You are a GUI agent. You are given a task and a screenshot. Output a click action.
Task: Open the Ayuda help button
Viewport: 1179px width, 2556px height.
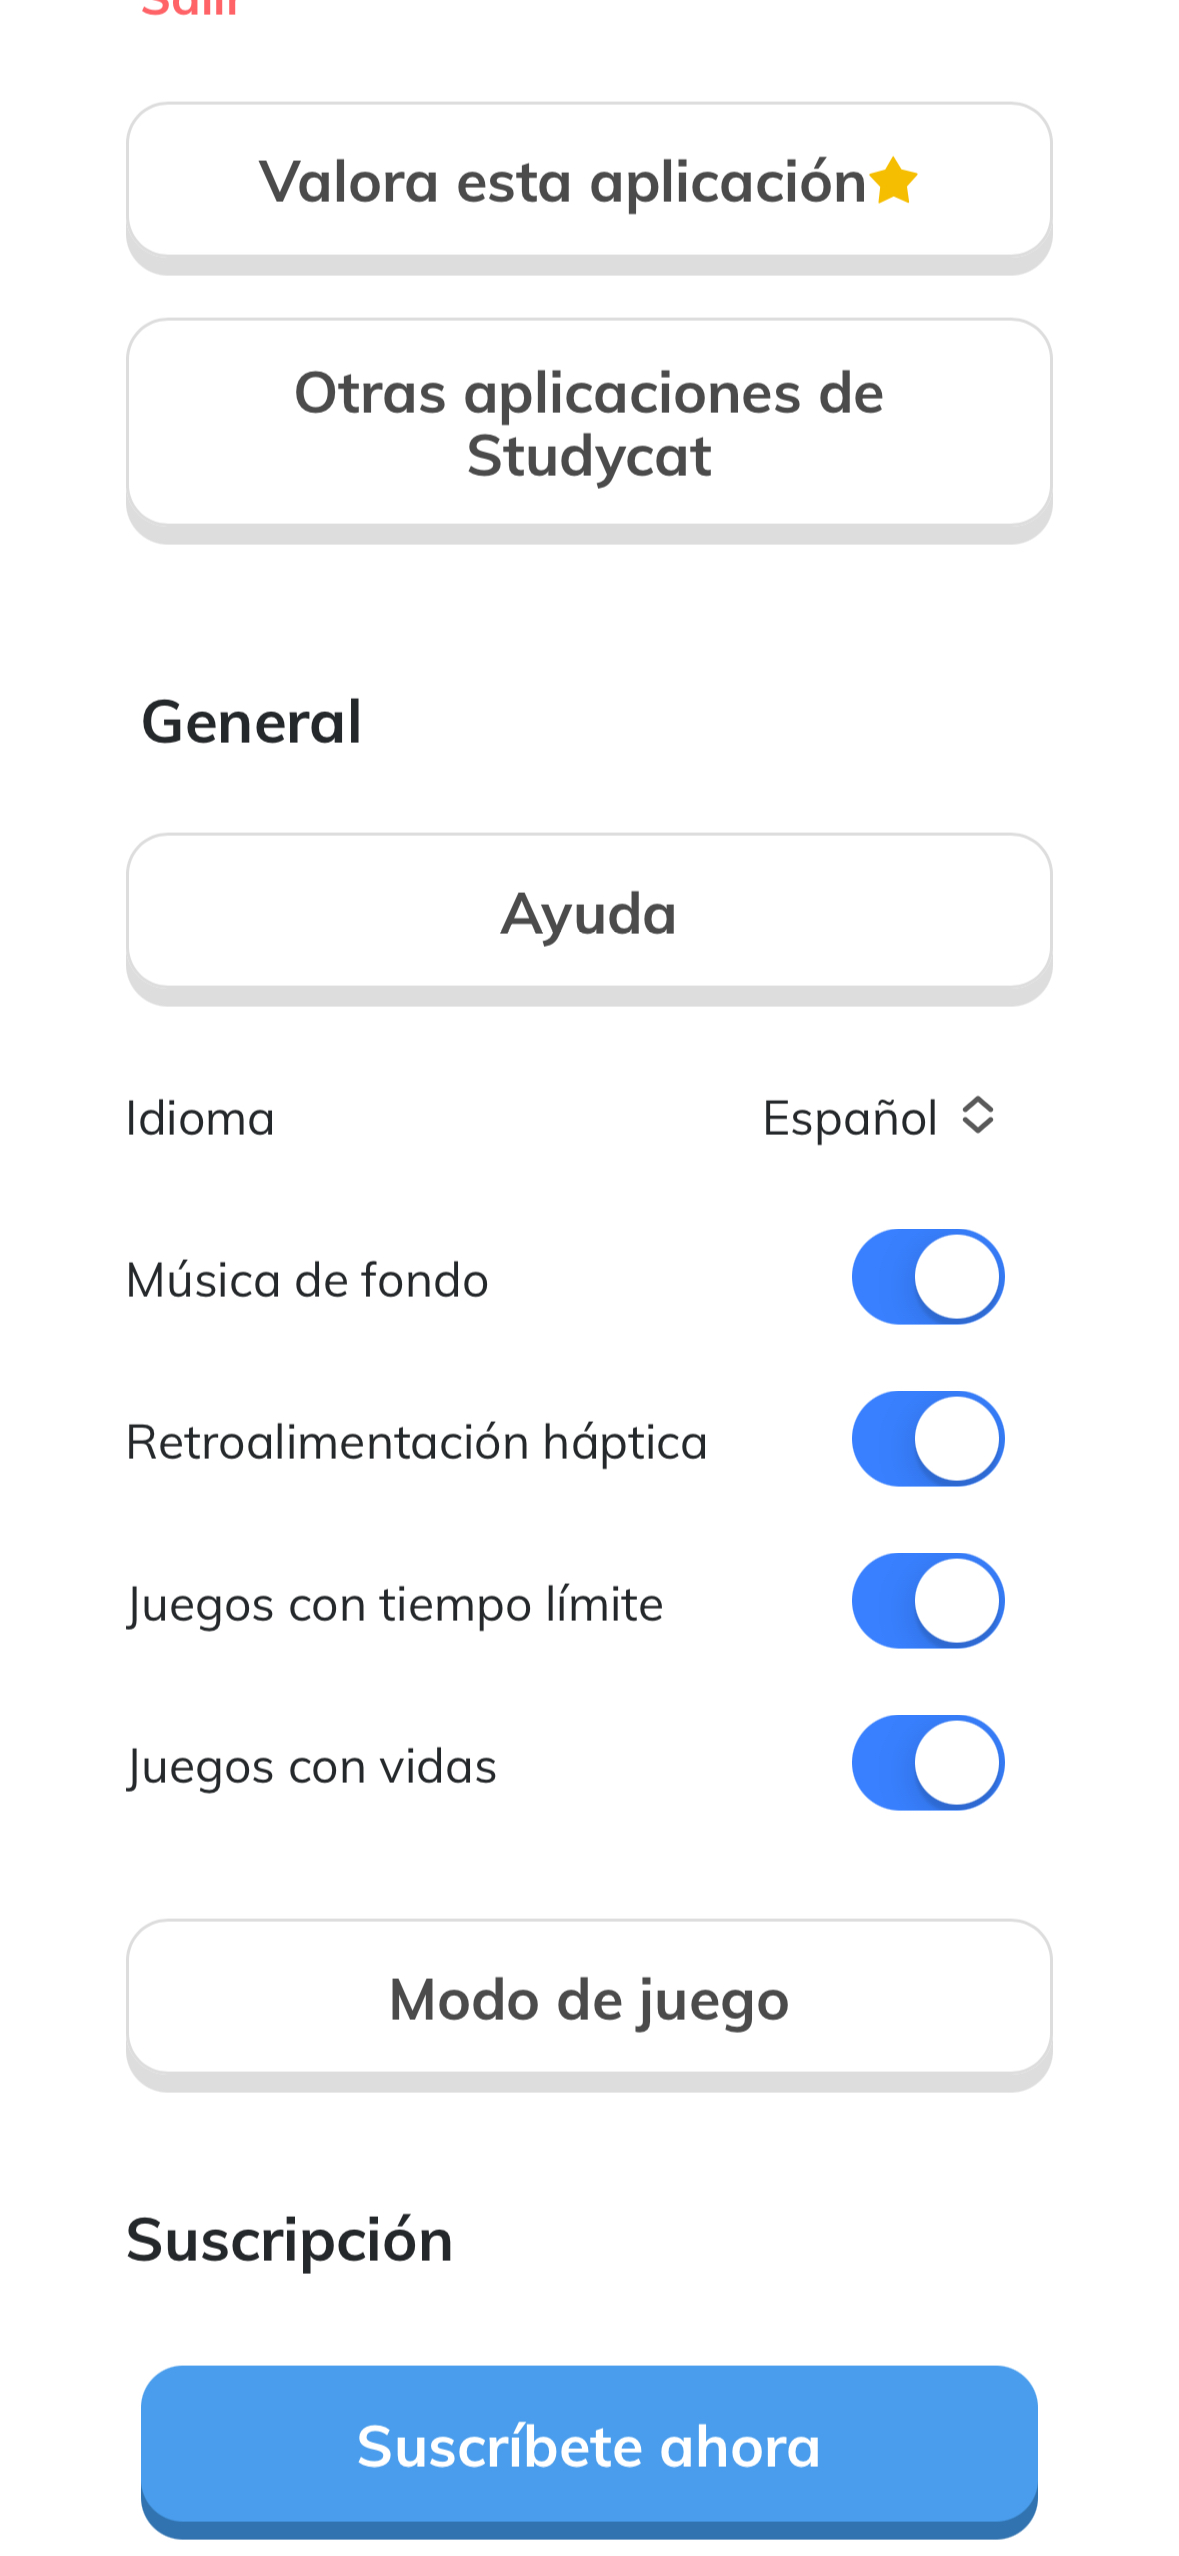pyautogui.click(x=588, y=912)
